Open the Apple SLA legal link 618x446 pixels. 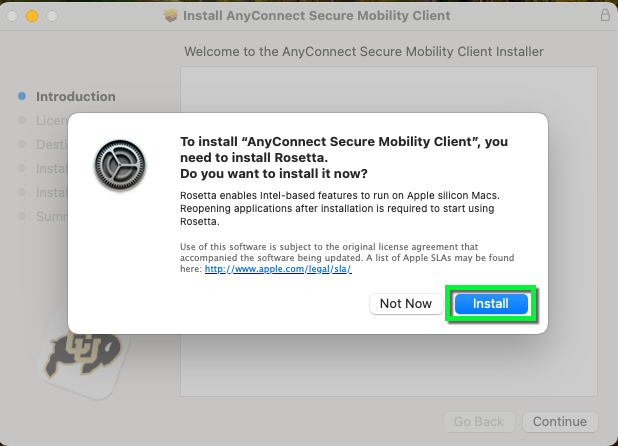277,269
